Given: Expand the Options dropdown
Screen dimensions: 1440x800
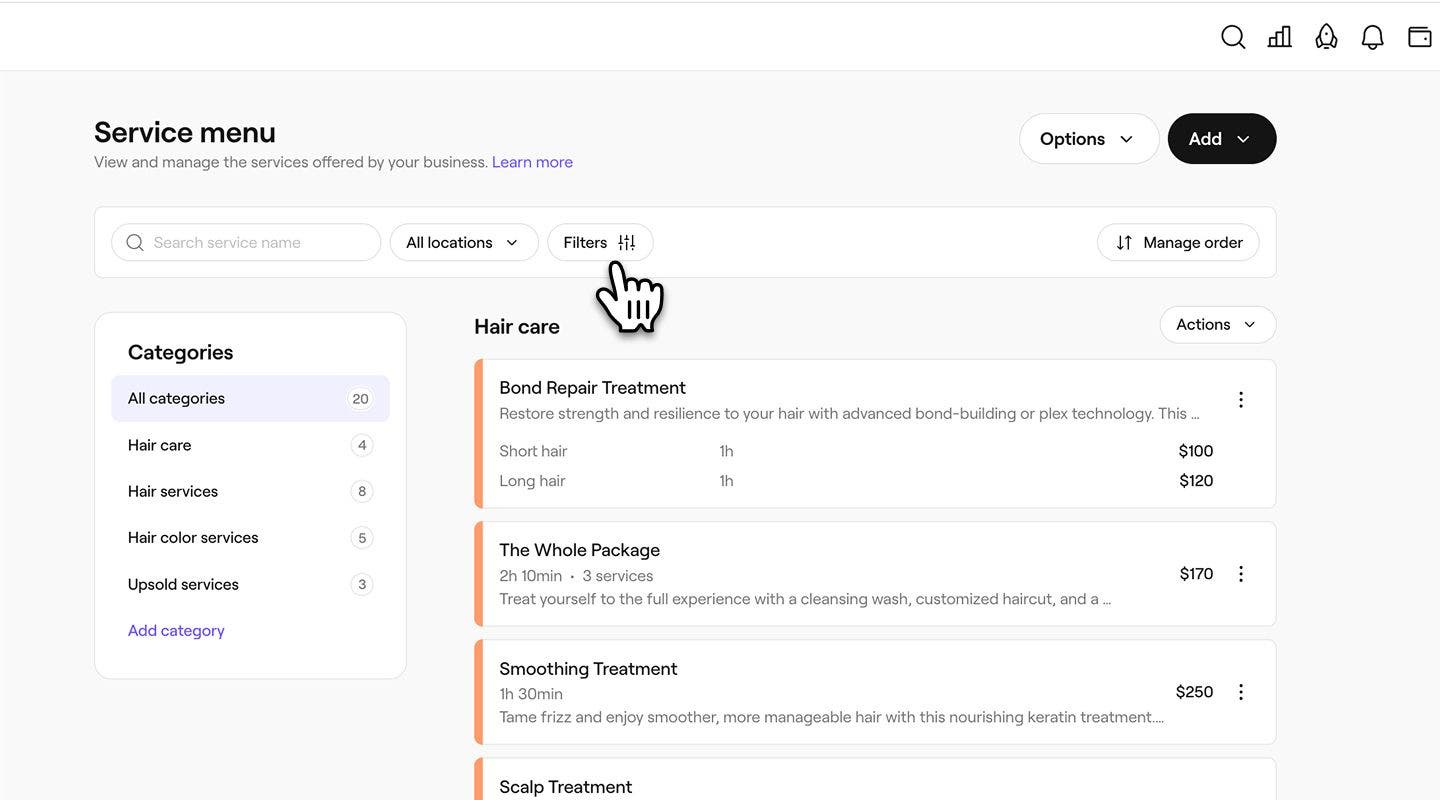Looking at the screenshot, I should click(x=1088, y=139).
